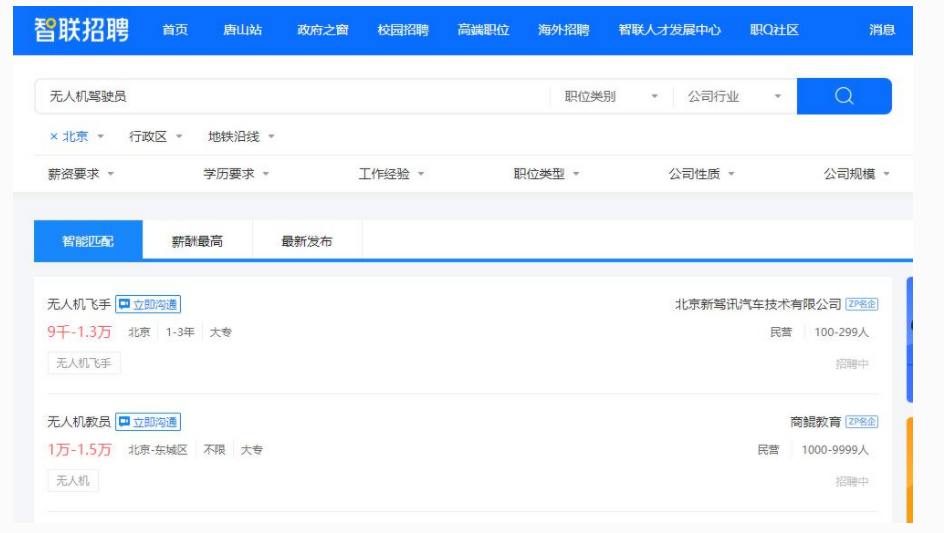Expand the 职位类别 dropdown
This screenshot has height=533, width=944.
coord(611,96)
